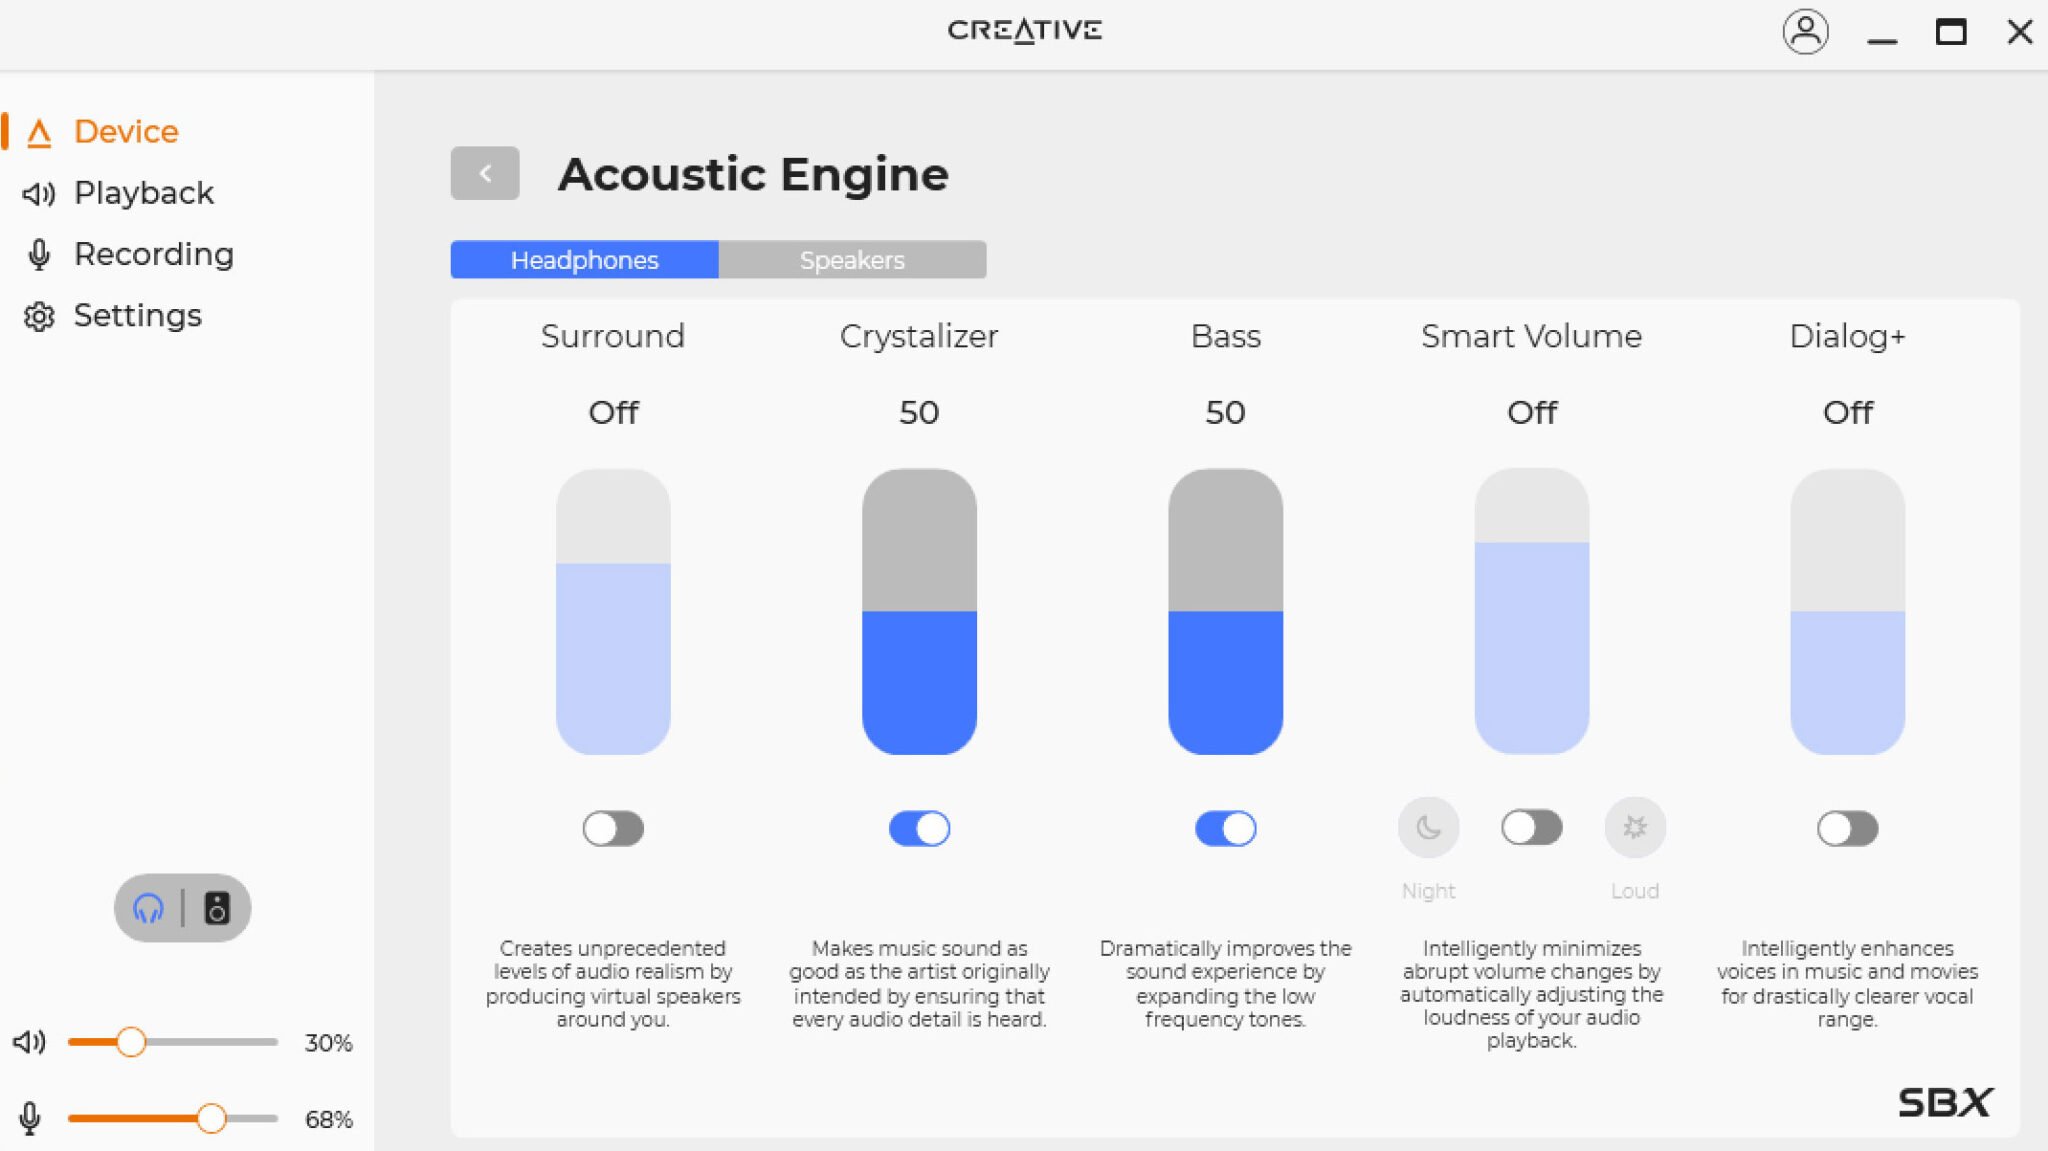
Task: Click the user account profile icon
Action: click(1805, 32)
